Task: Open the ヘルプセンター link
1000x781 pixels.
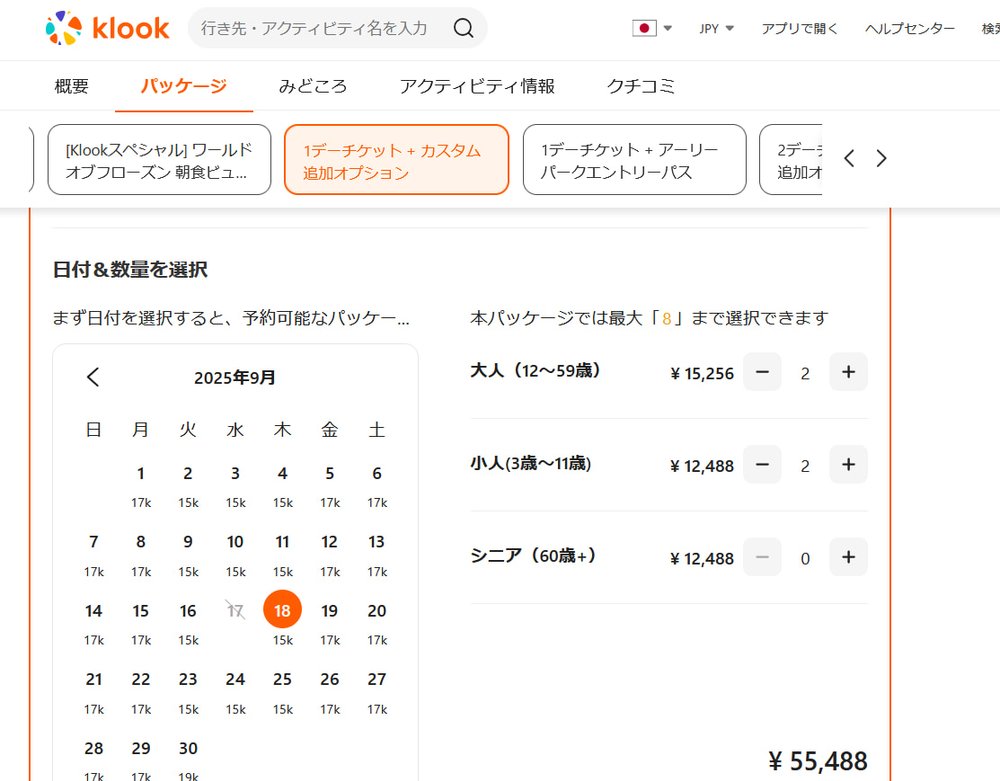Action: point(908,29)
